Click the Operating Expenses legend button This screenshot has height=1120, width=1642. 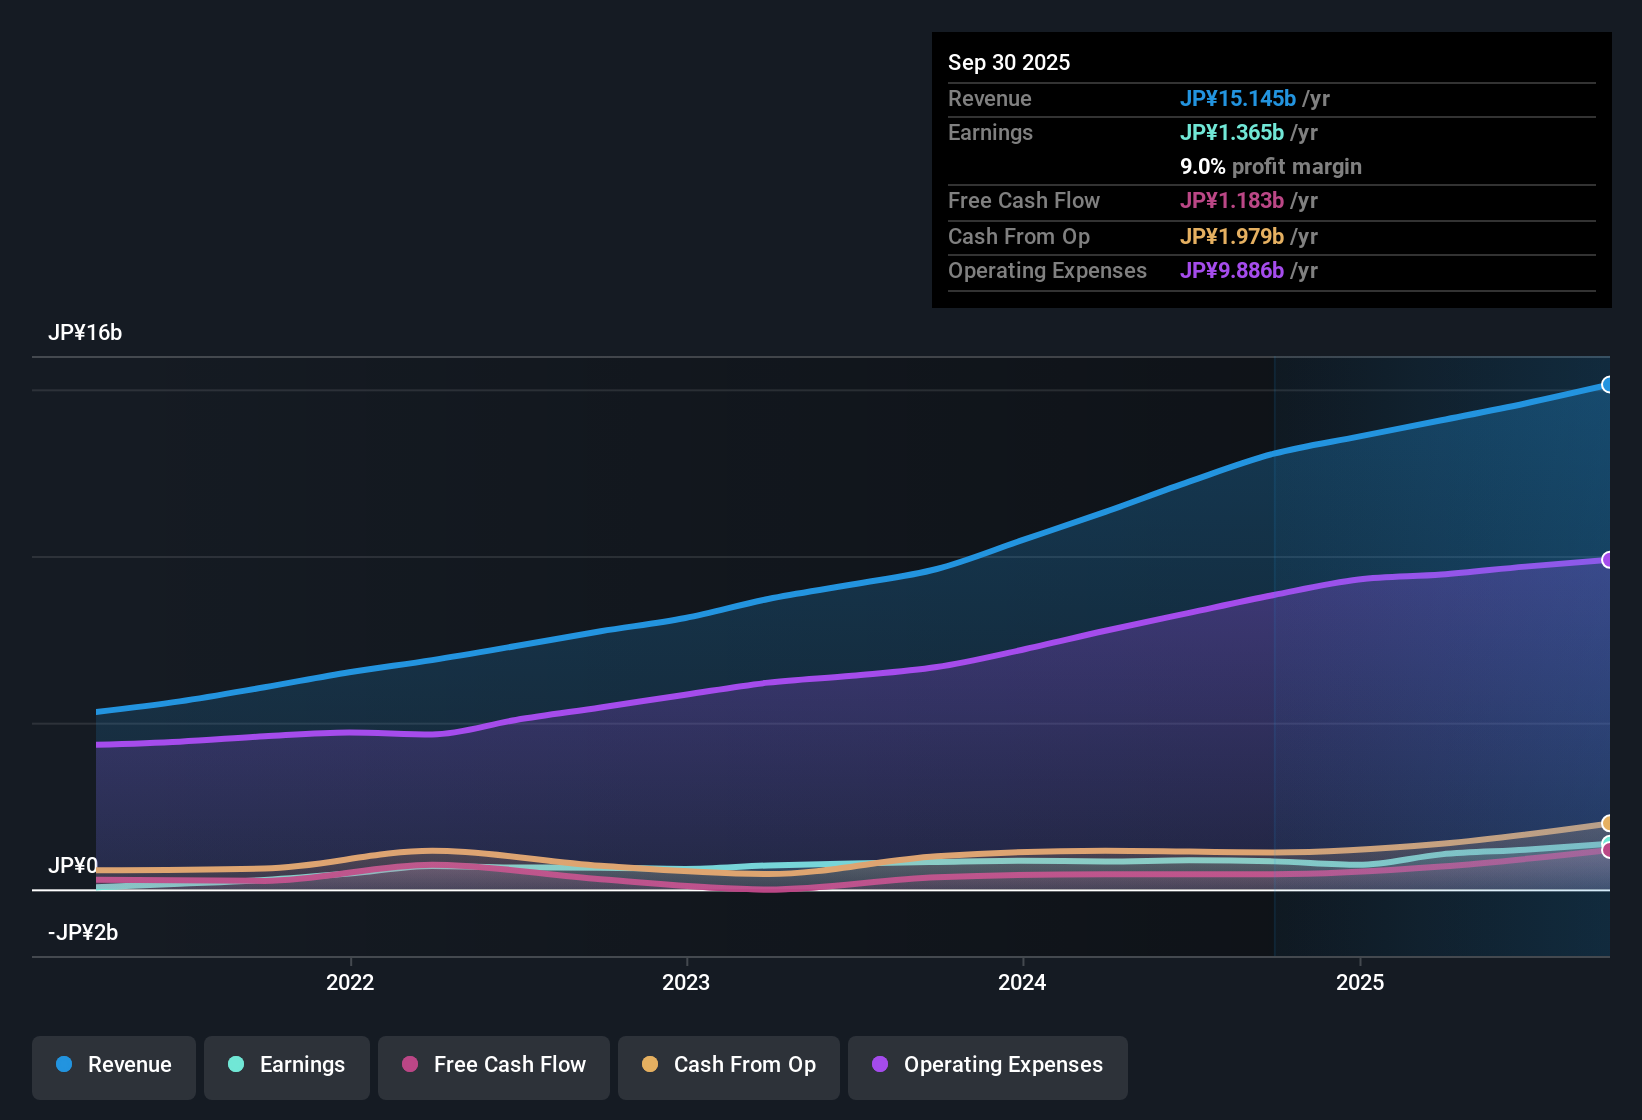(987, 1067)
